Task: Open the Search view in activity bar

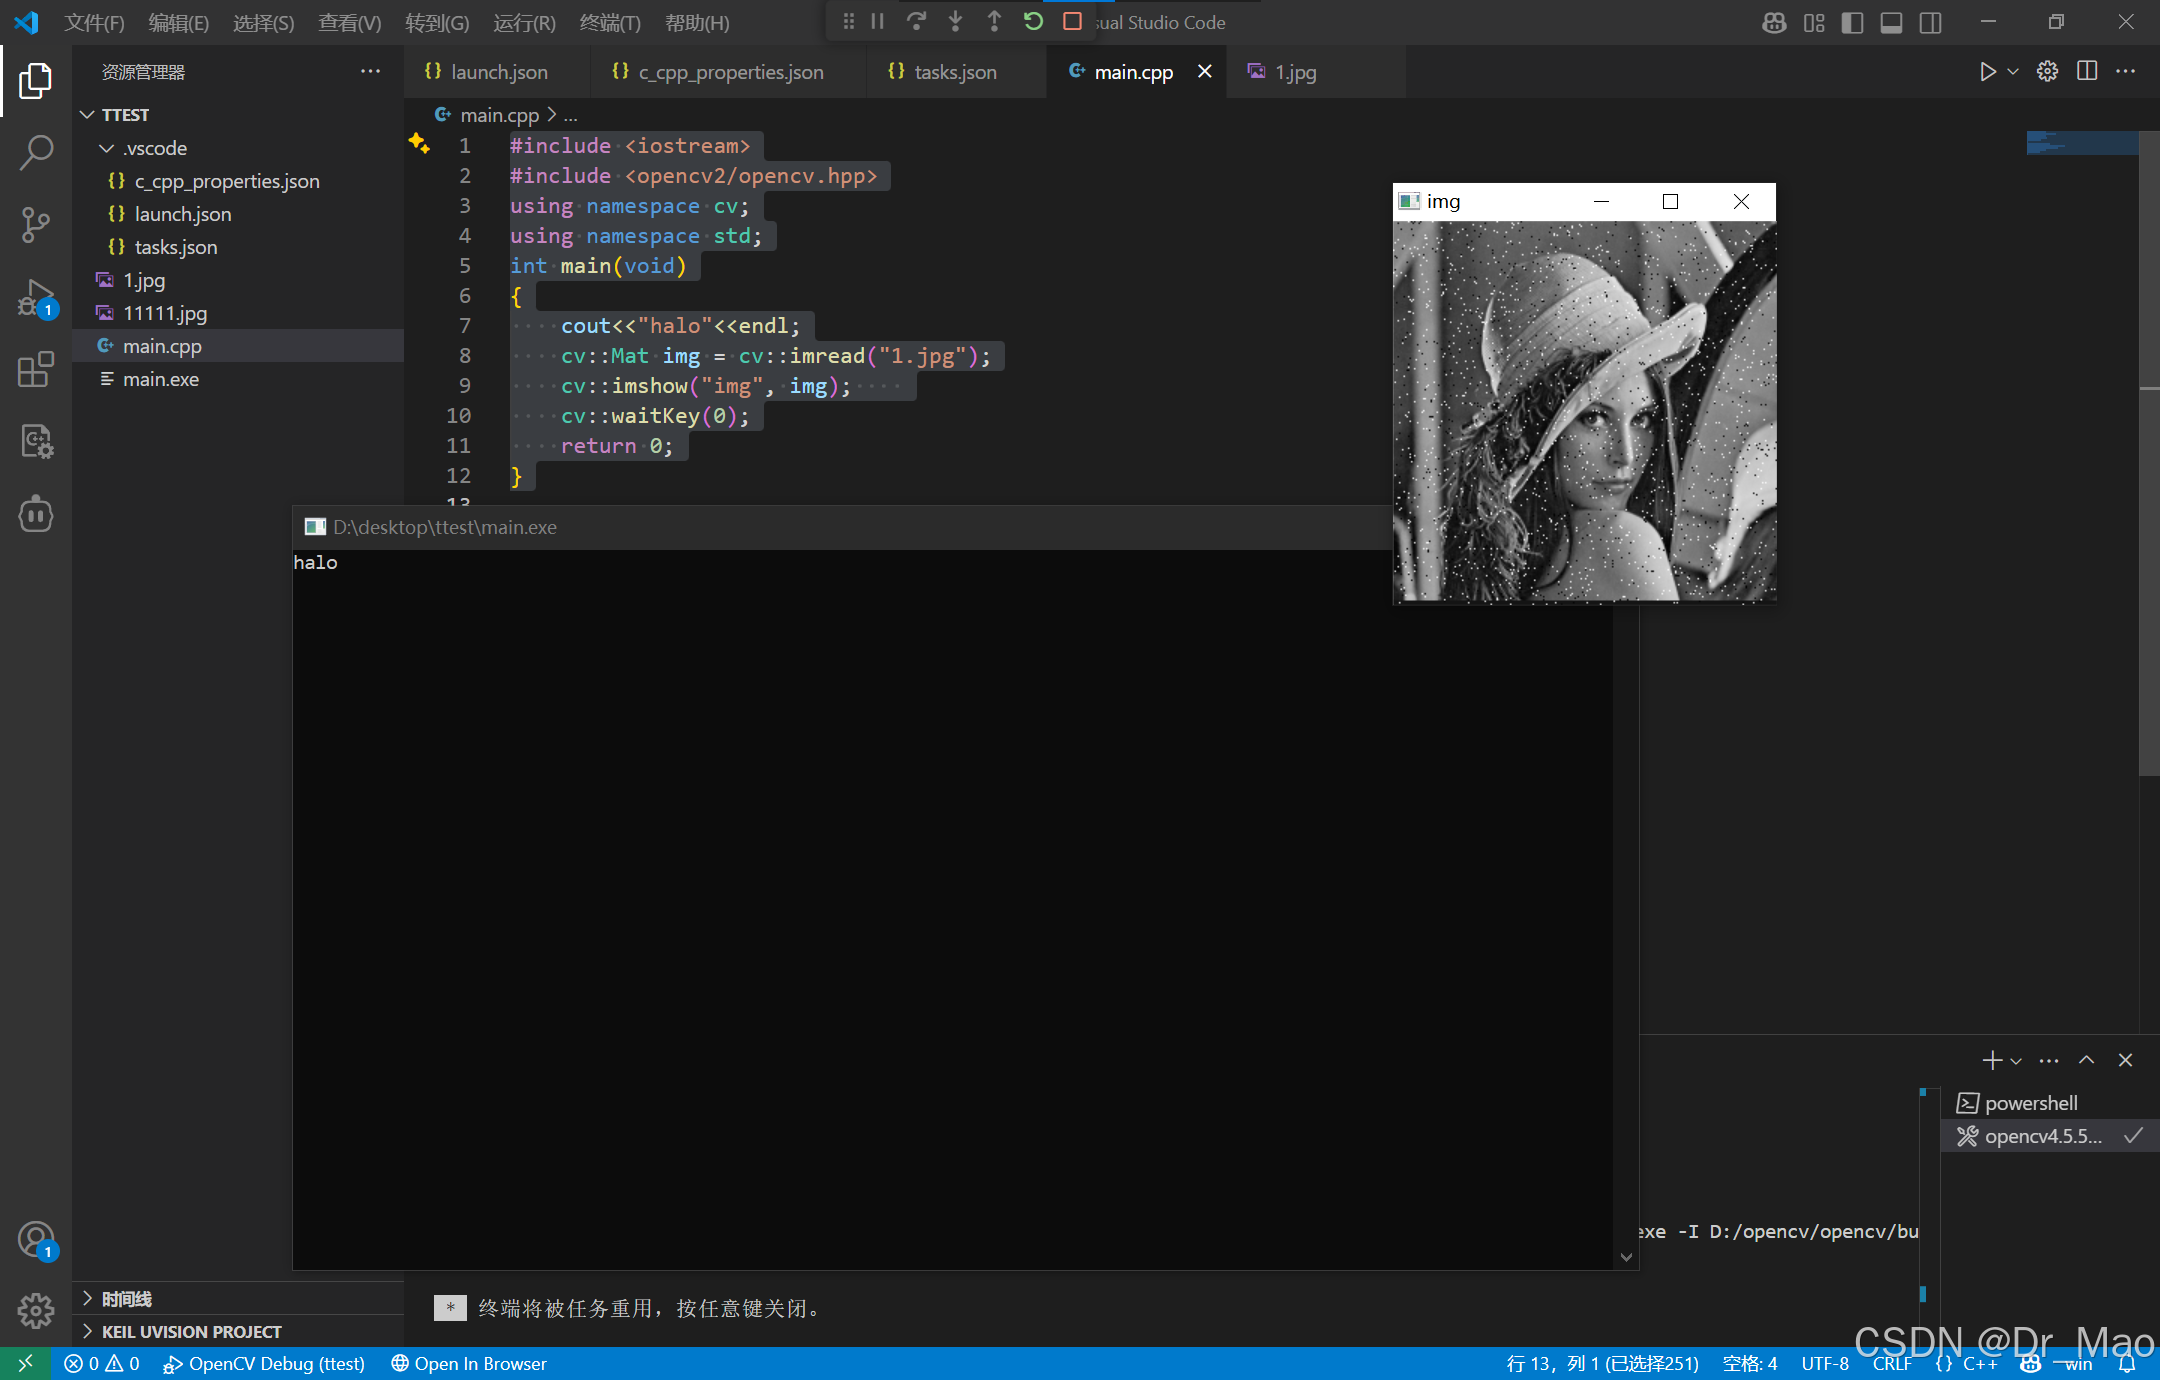Action: pos(36,153)
